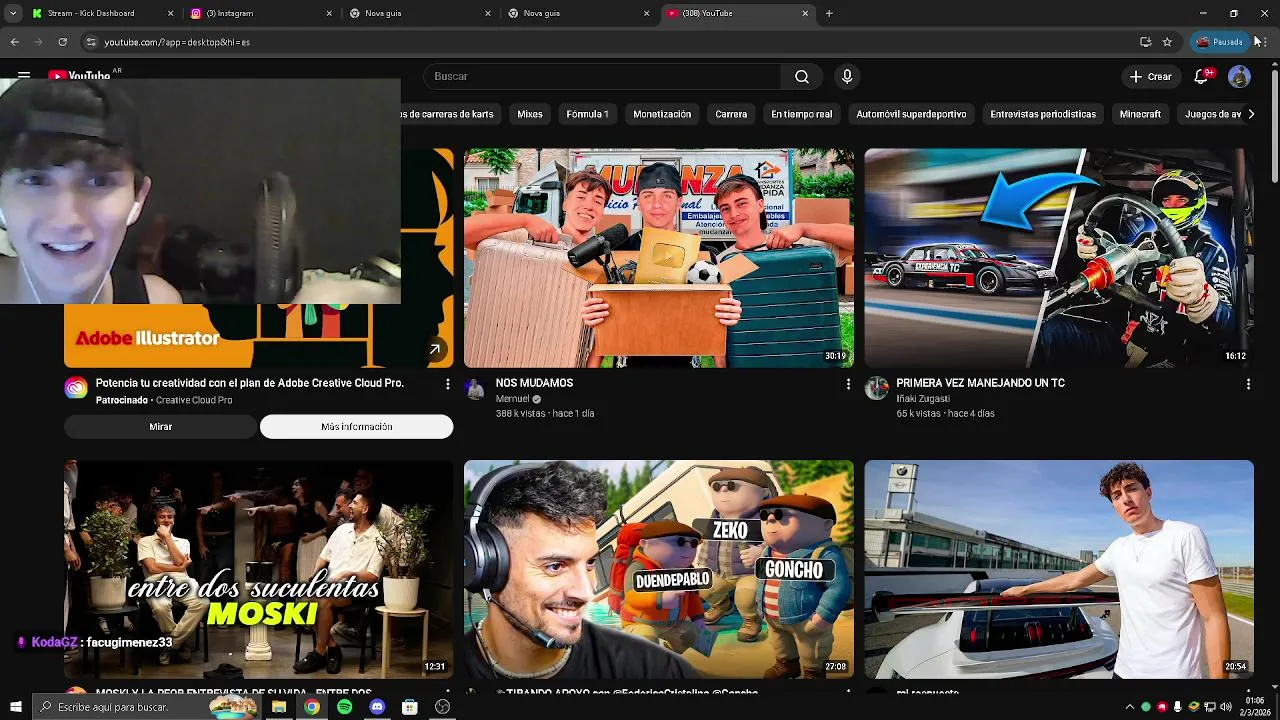This screenshot has height=720, width=1280.
Task: Open the entre dos suculentas MOSKI thumbnail
Action: [258, 569]
